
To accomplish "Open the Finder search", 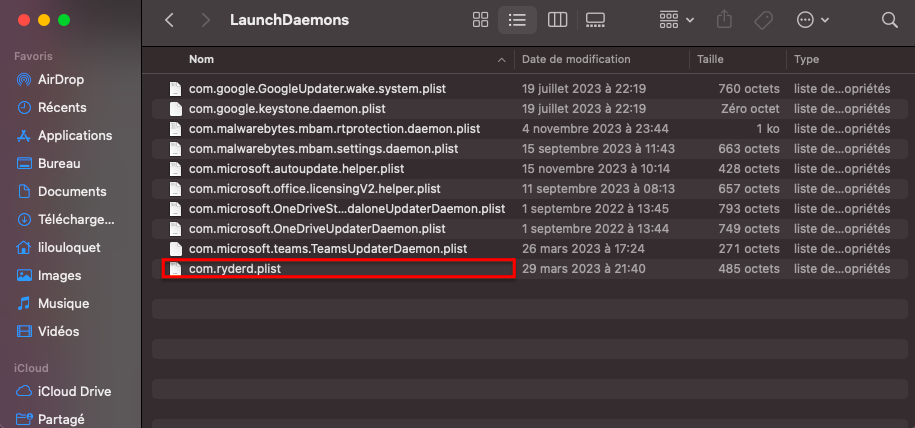I will coord(889,20).
